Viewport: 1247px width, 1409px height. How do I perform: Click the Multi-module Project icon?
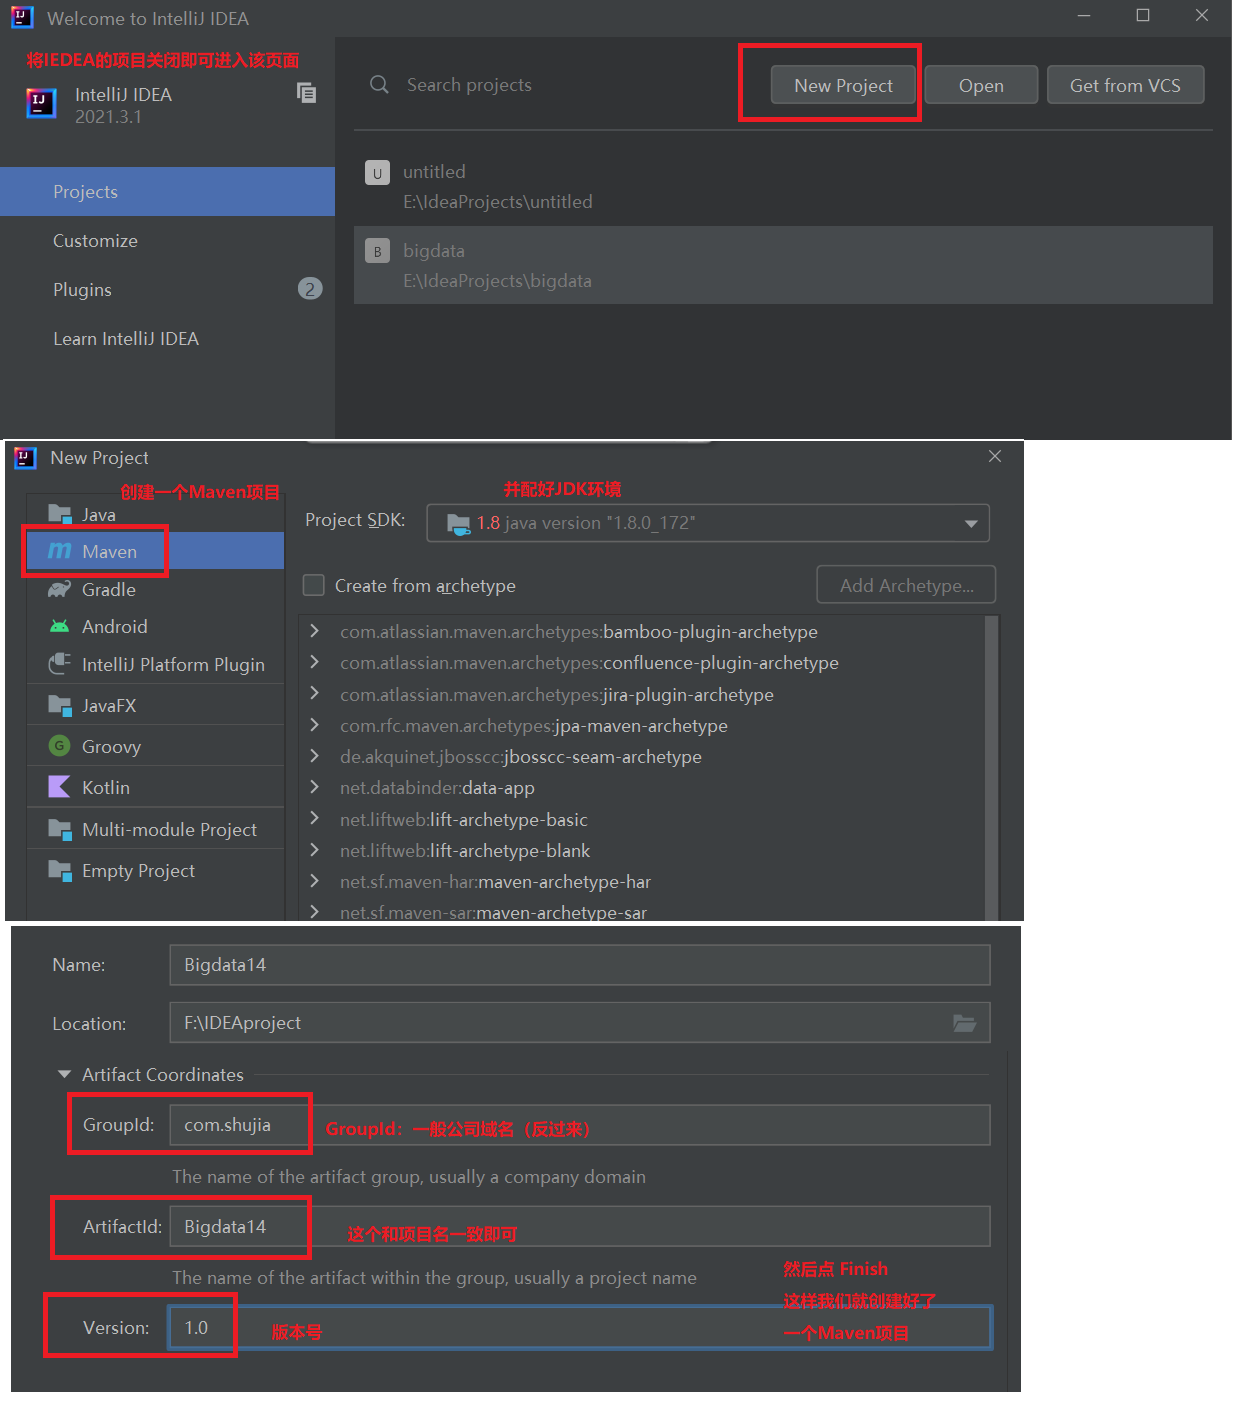click(x=60, y=829)
